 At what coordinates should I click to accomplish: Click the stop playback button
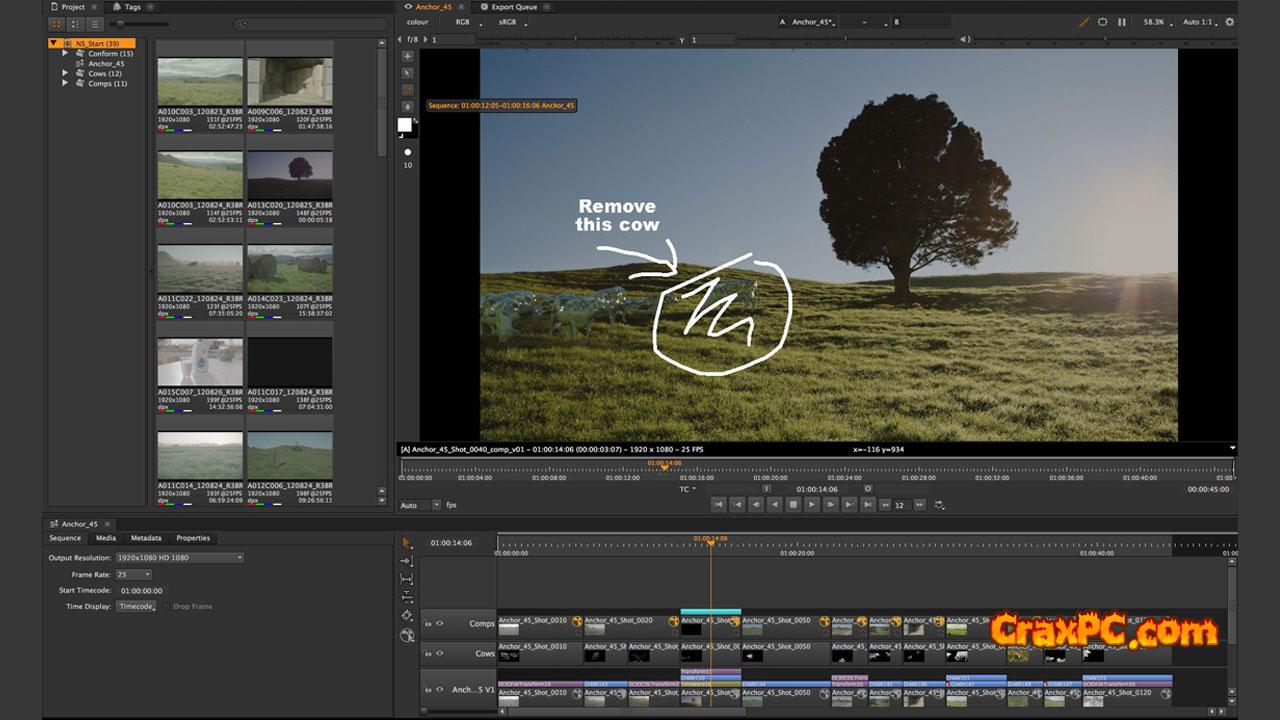[x=793, y=505]
